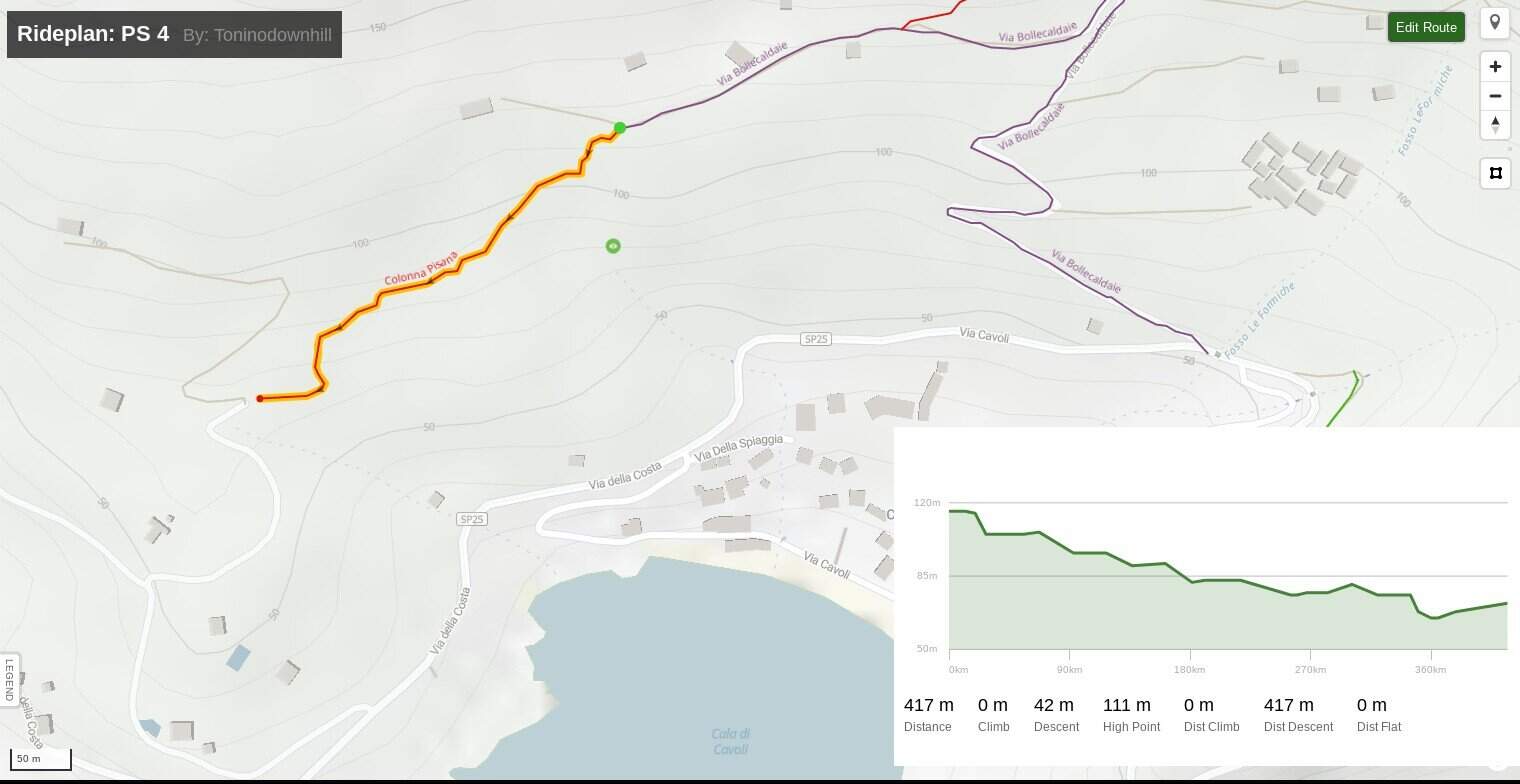
Task: Click the green eye viewpoint marker
Action: click(x=613, y=246)
